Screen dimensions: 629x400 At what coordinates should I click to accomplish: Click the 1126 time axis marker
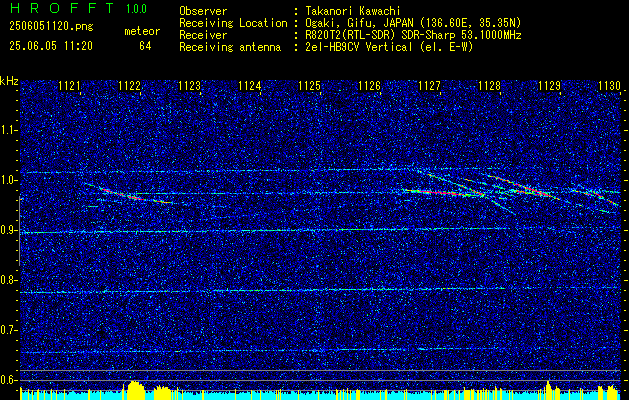tap(369, 86)
